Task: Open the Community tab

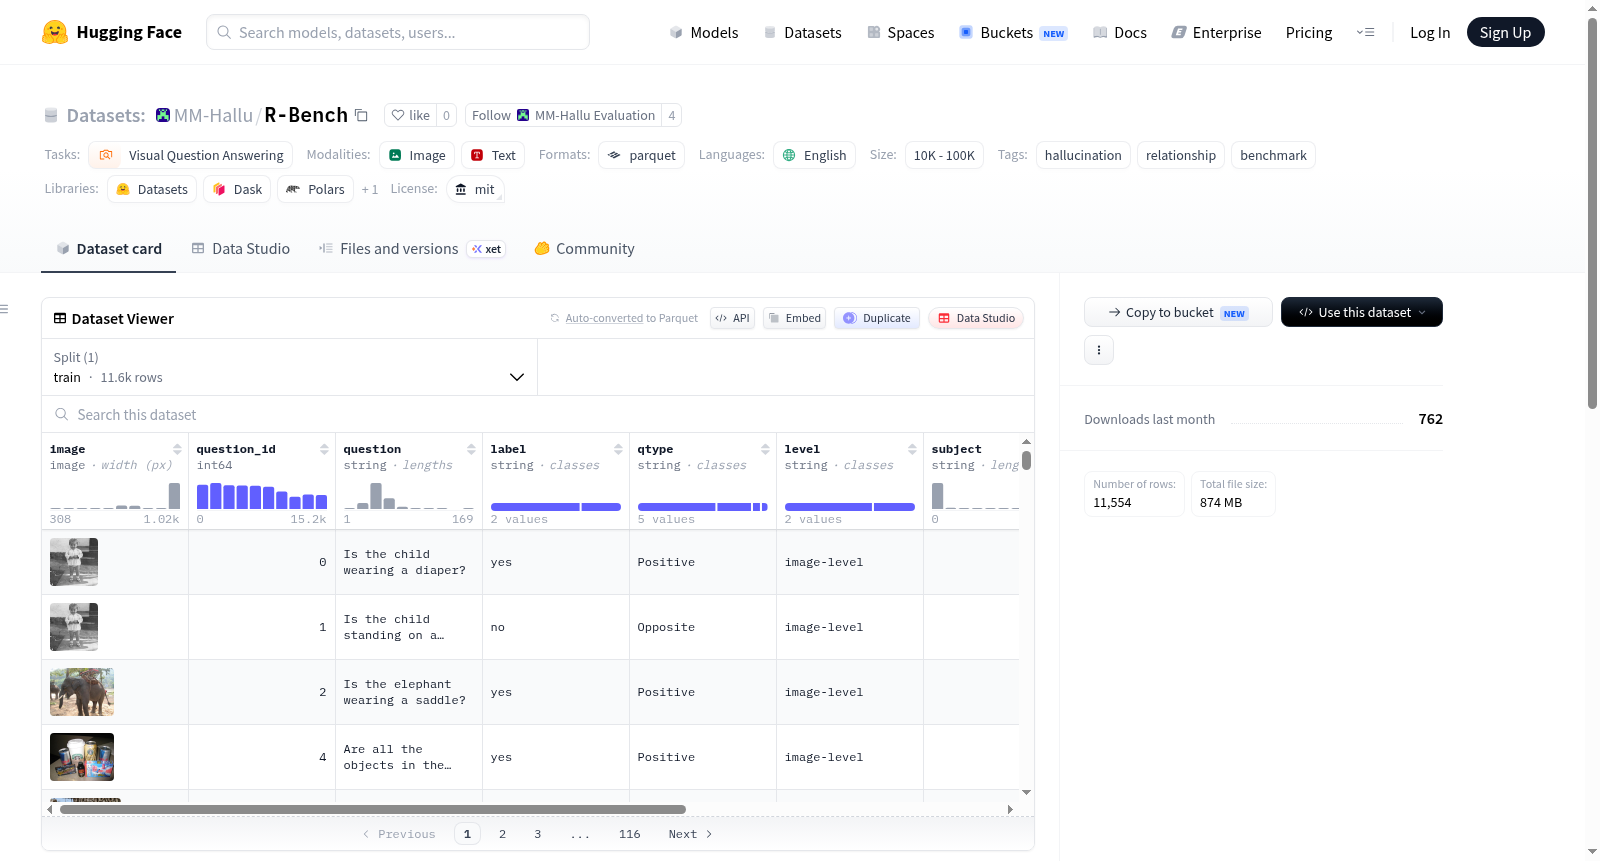Action: coord(584,249)
